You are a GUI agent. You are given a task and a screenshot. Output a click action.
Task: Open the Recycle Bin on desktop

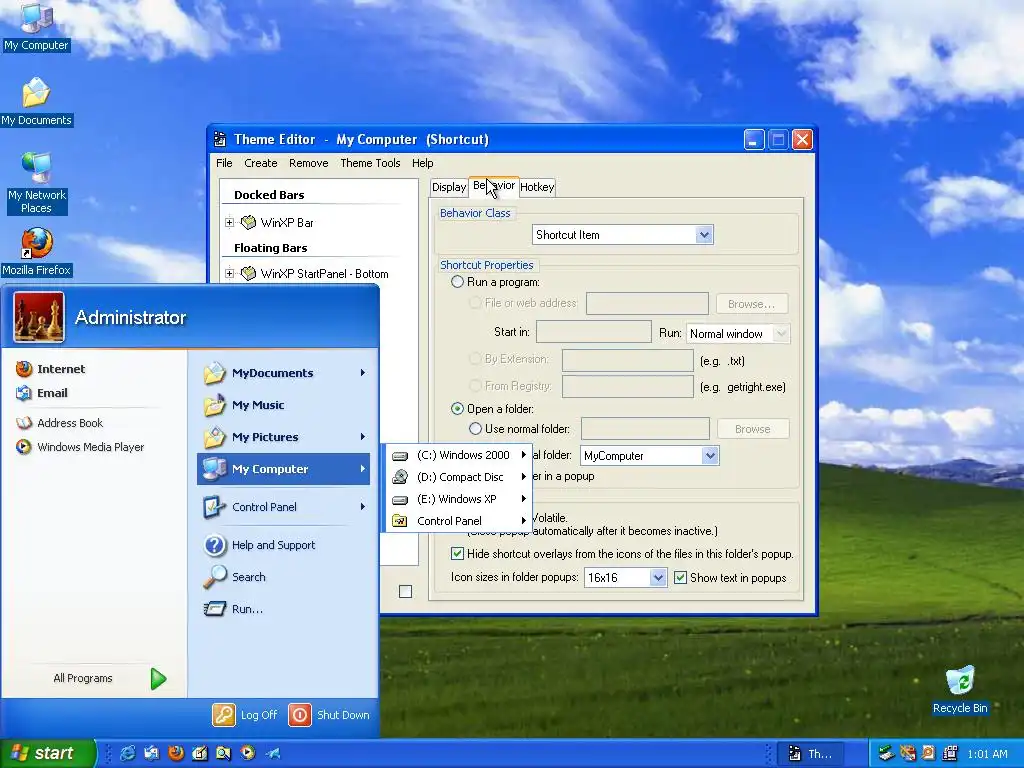click(960, 690)
